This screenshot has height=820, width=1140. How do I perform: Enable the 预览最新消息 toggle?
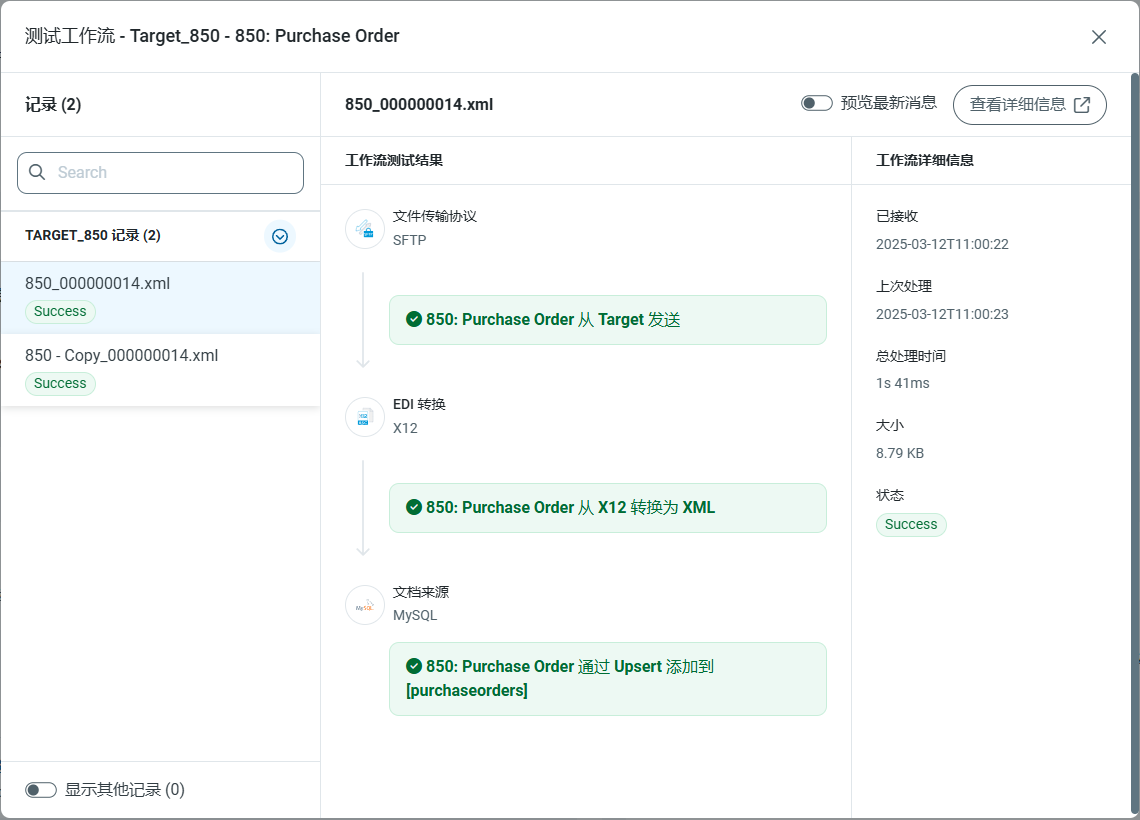coord(816,103)
